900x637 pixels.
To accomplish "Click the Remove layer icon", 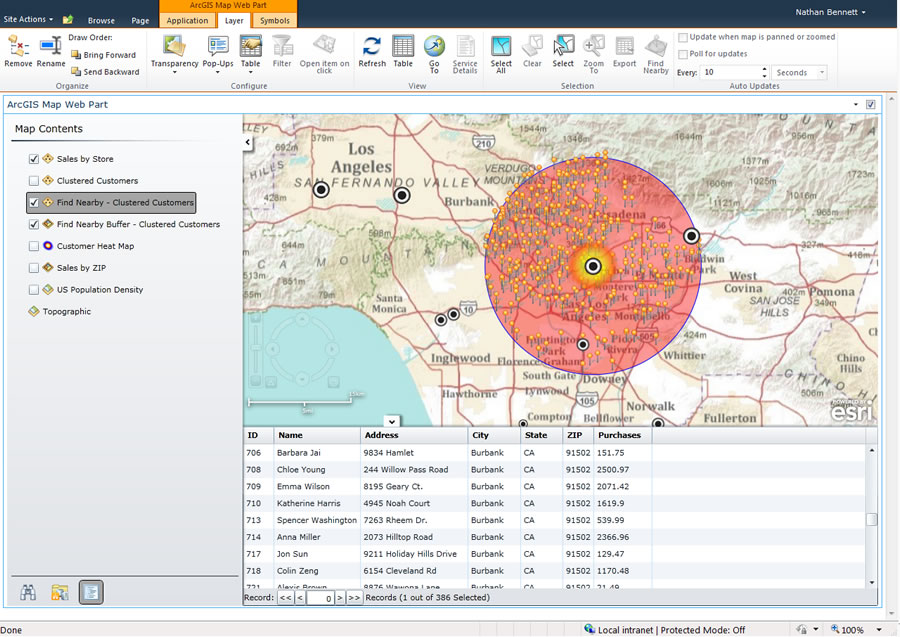I will 18,46.
